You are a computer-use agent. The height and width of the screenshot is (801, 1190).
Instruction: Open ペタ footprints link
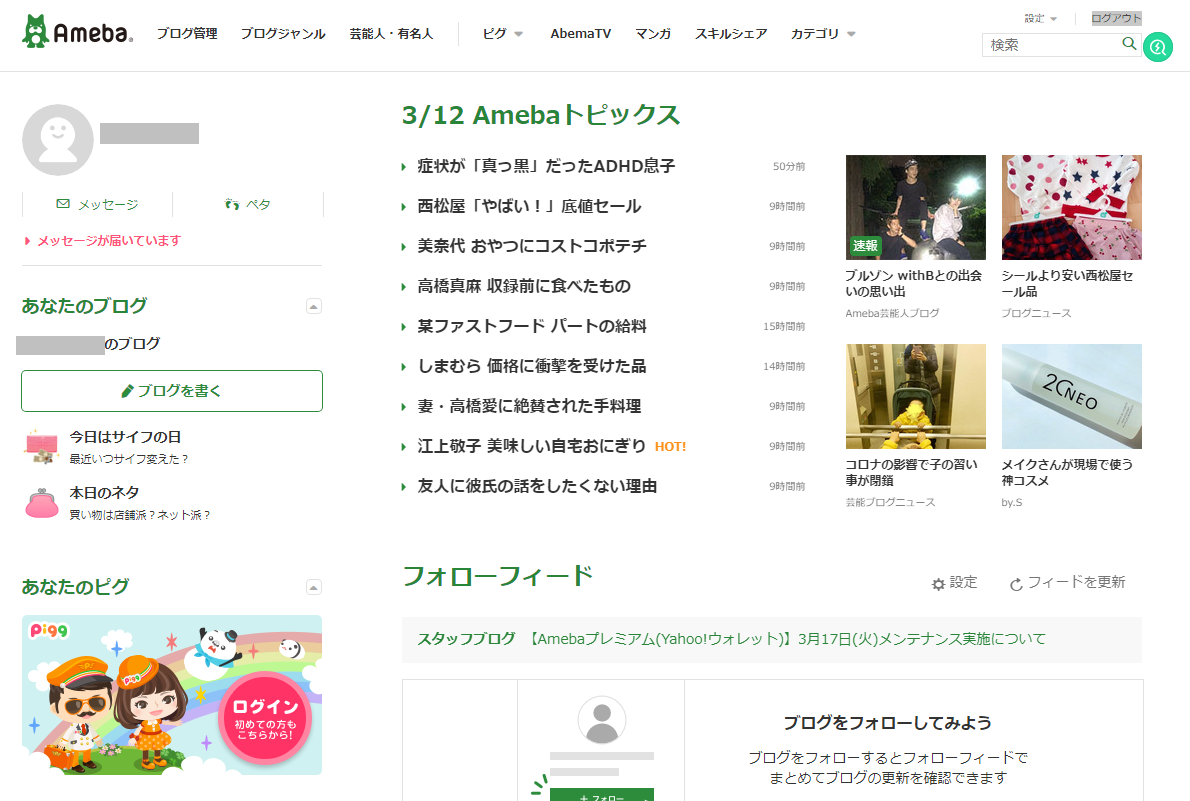tap(247, 204)
